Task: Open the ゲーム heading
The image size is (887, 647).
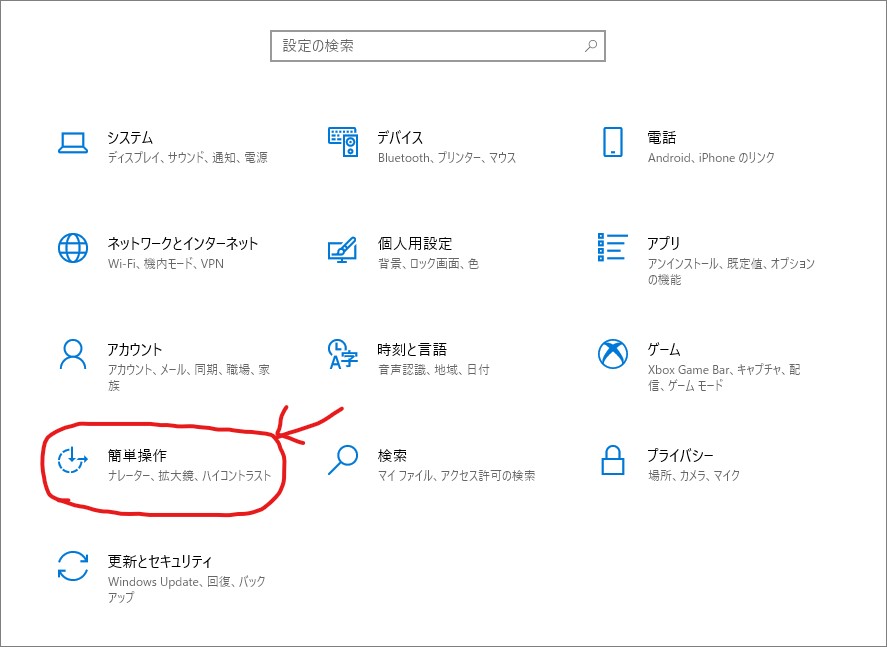Action: click(664, 350)
